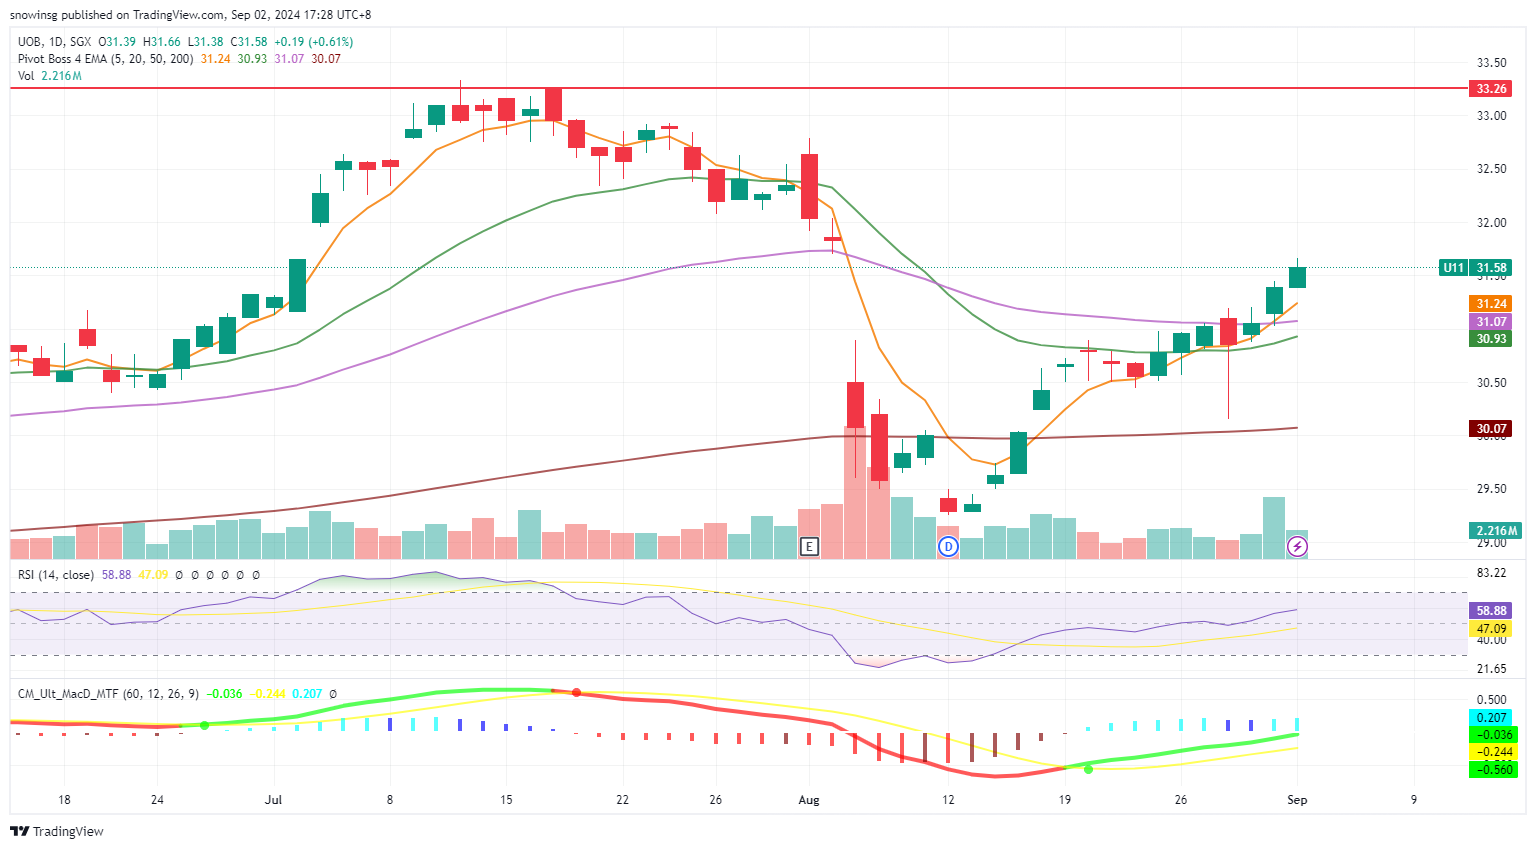Screen dimensions: 1536x849
Task: Click the cyan 0.207 MACD axis label
Action: click(1491, 718)
